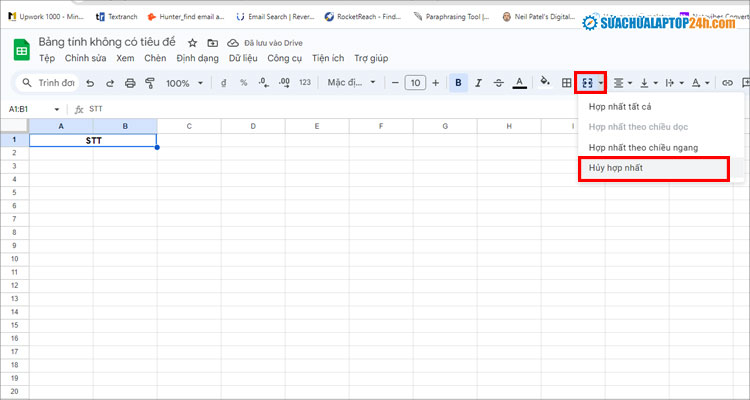Open horizontal align dropdown

click(622, 83)
